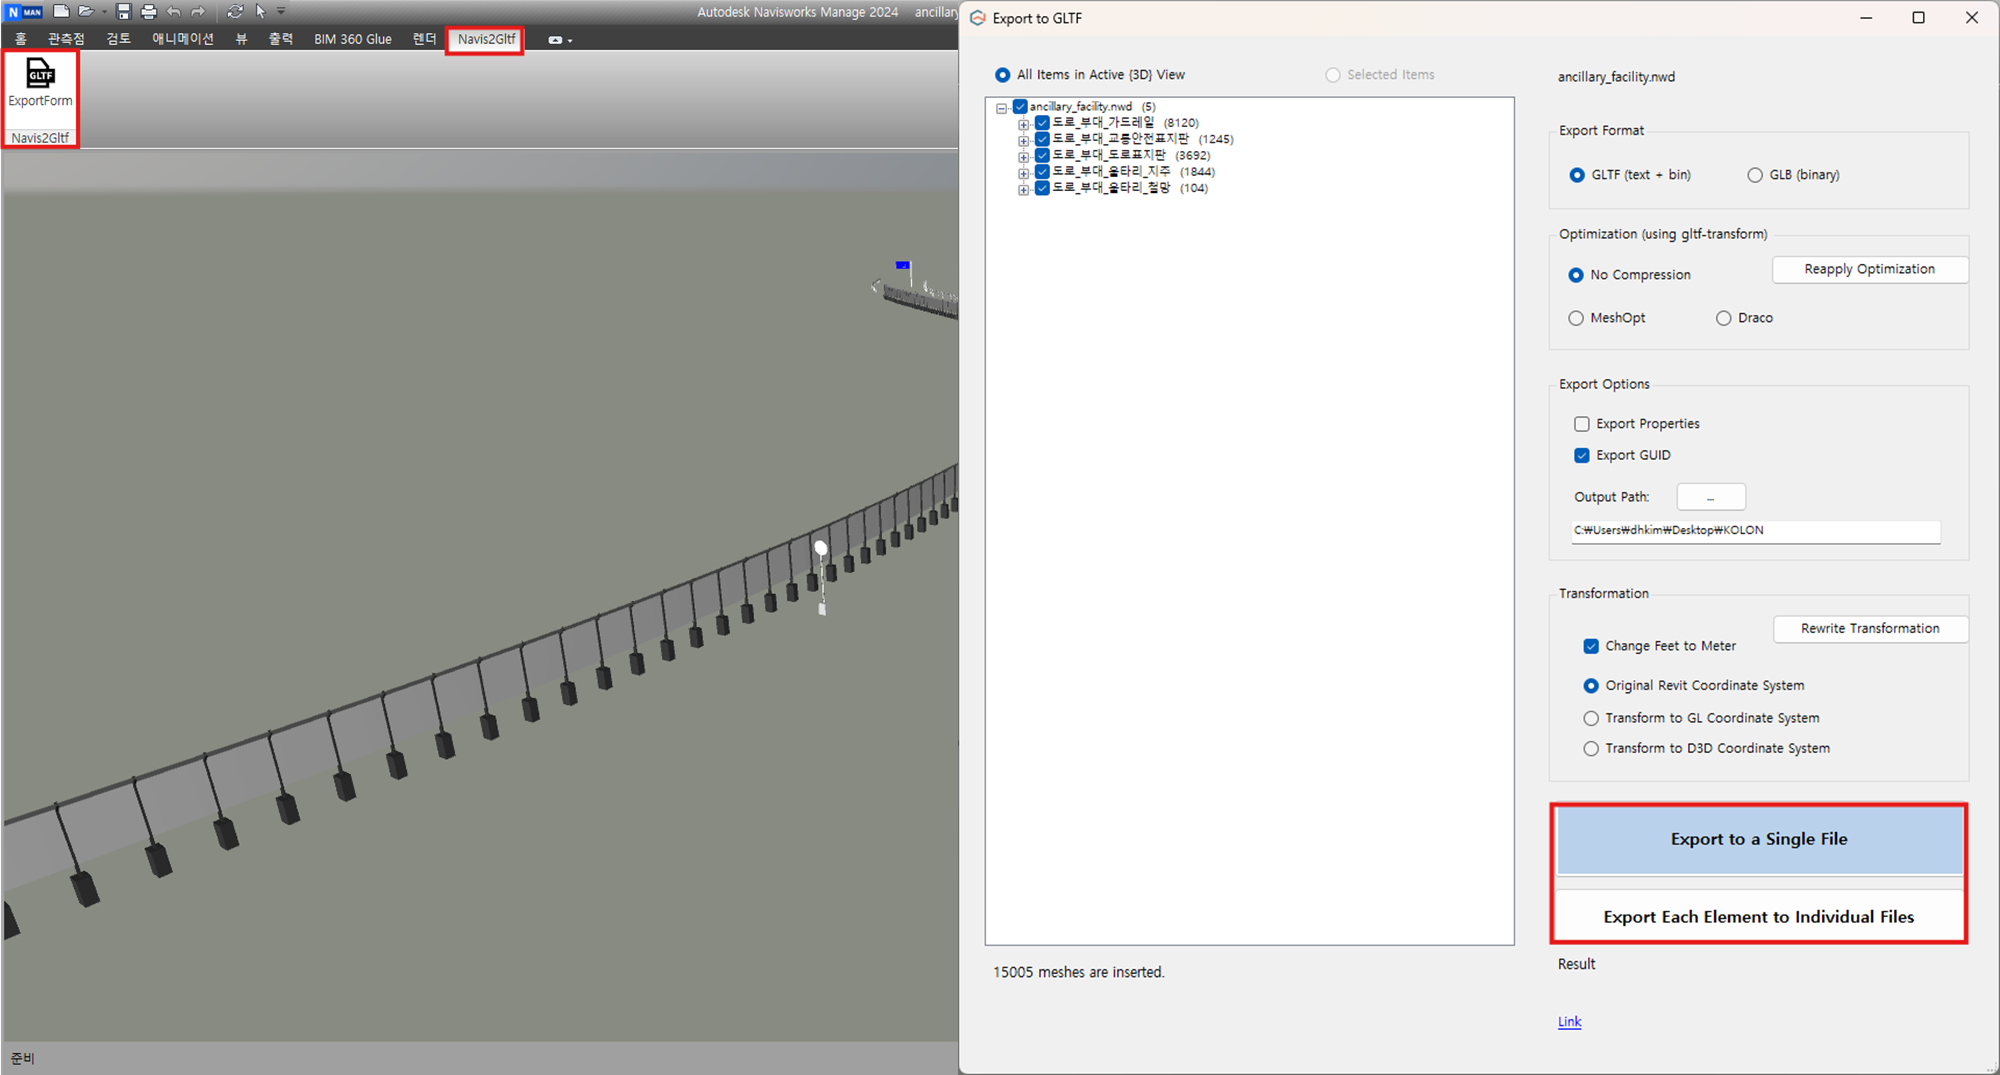Click the ExportForm GLTF icon in ribbon
Image resolution: width=2000 pixels, height=1075 pixels.
point(40,84)
